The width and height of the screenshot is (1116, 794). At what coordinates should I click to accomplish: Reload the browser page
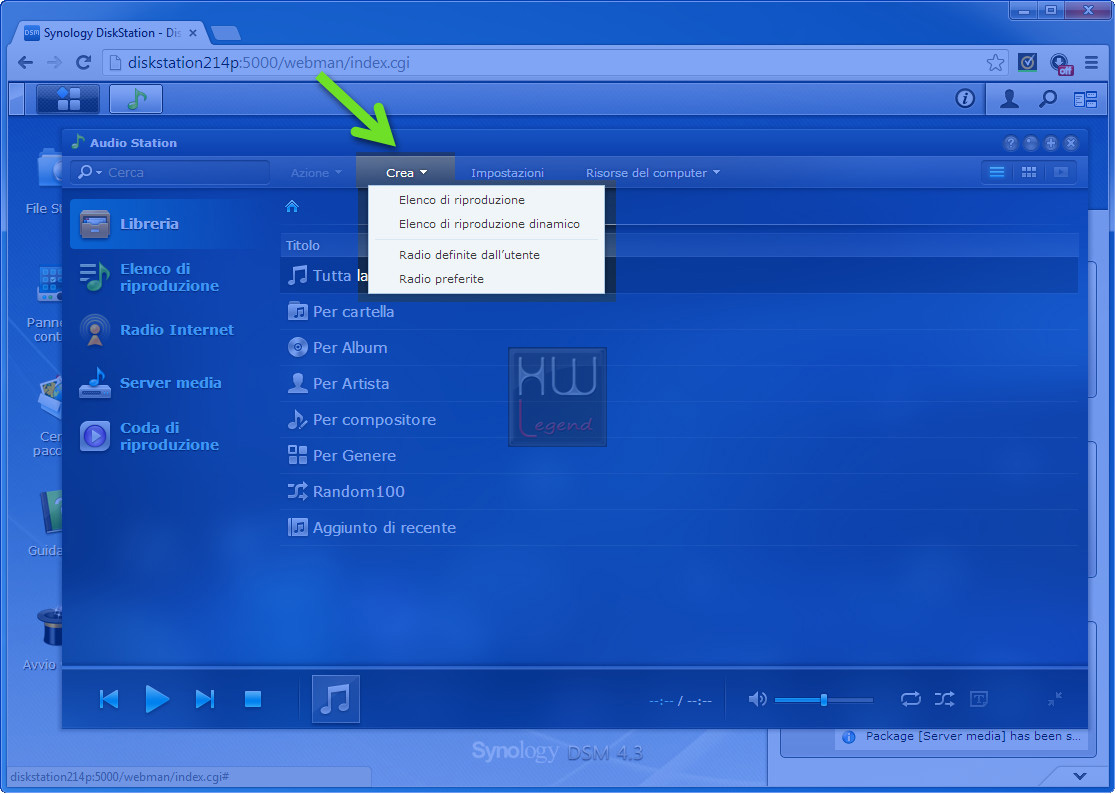click(83, 63)
